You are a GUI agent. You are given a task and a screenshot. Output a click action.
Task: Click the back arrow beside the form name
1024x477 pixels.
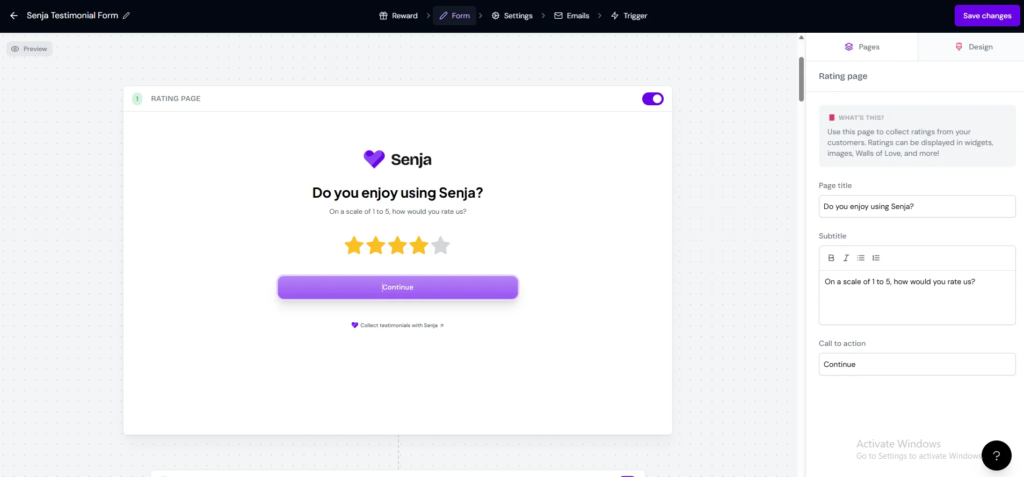point(14,16)
